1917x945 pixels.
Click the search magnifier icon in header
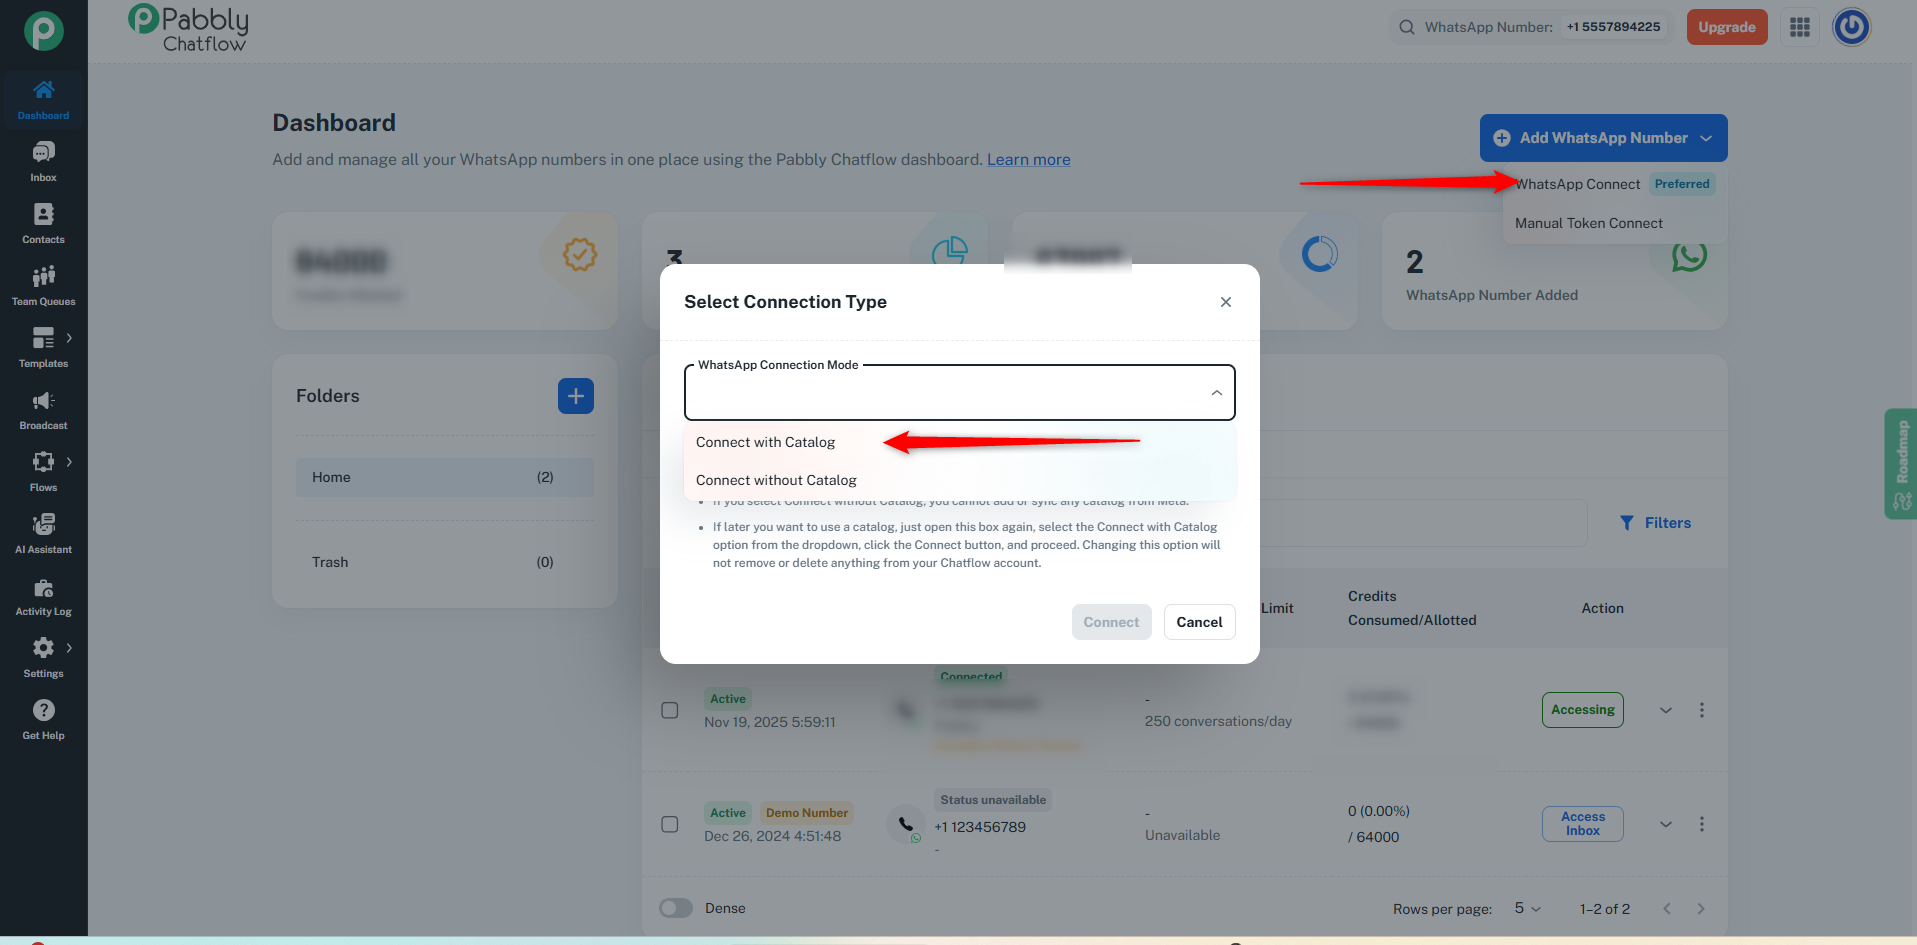pos(1407,27)
